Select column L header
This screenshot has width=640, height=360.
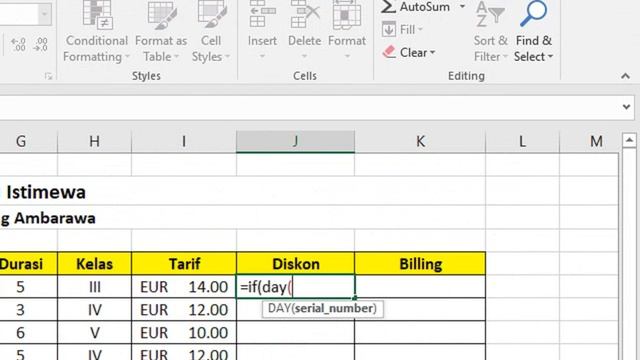pyautogui.click(x=522, y=142)
